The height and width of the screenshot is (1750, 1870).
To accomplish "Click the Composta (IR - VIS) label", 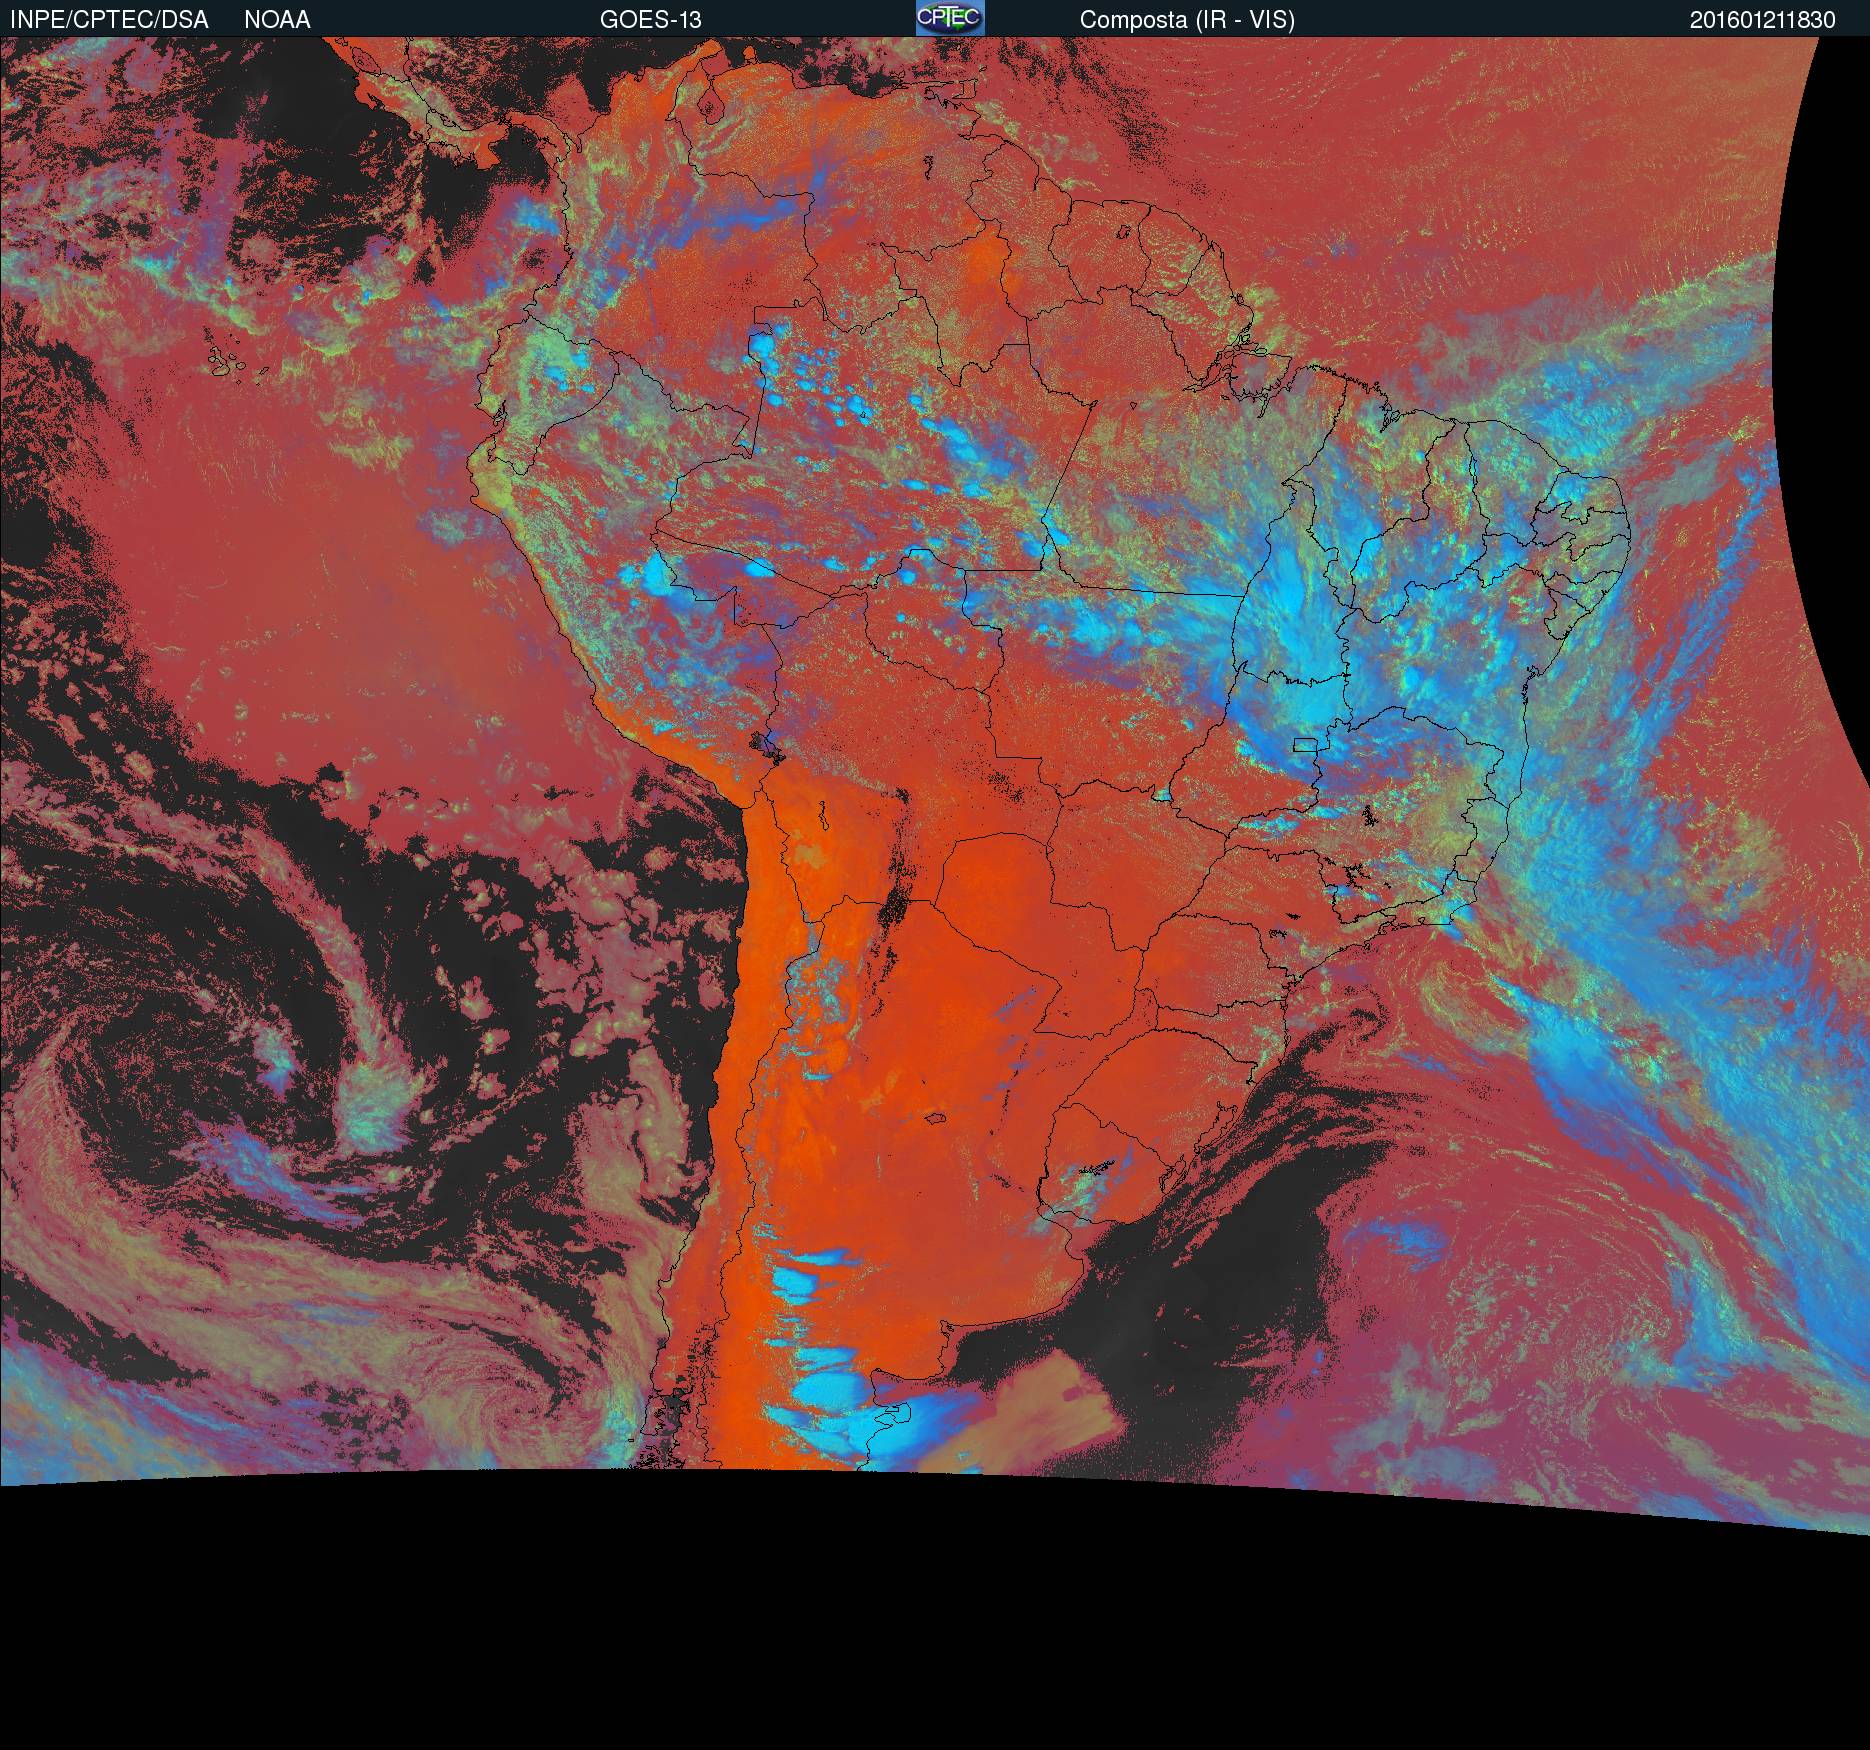I will (1187, 20).
